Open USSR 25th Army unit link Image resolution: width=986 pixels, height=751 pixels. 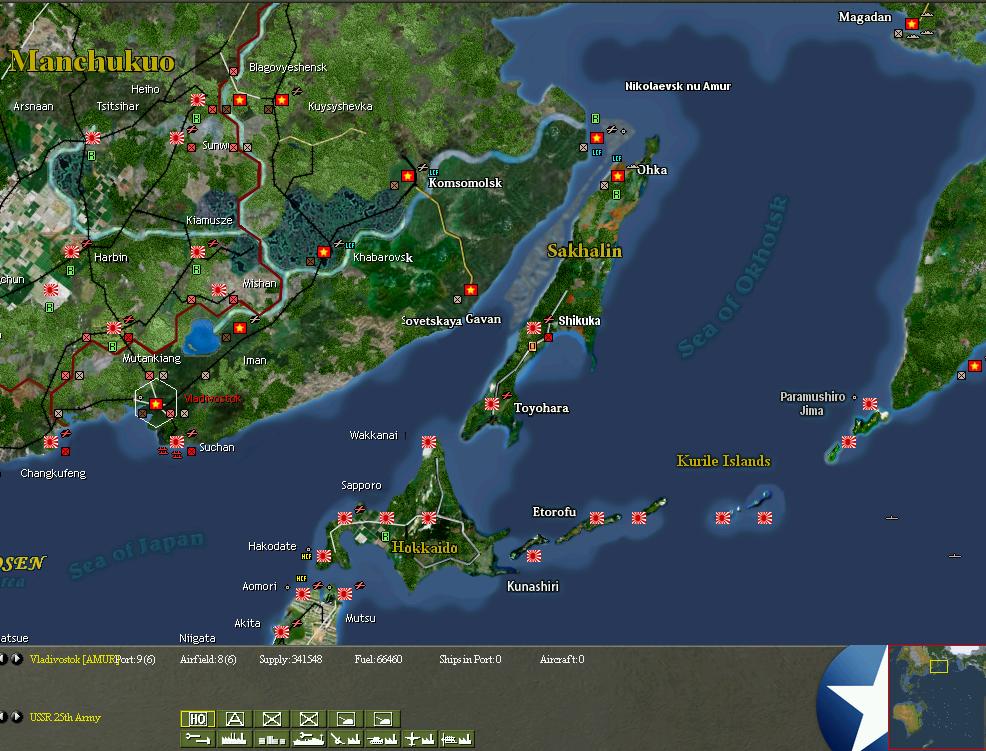pyautogui.click(x=65, y=717)
